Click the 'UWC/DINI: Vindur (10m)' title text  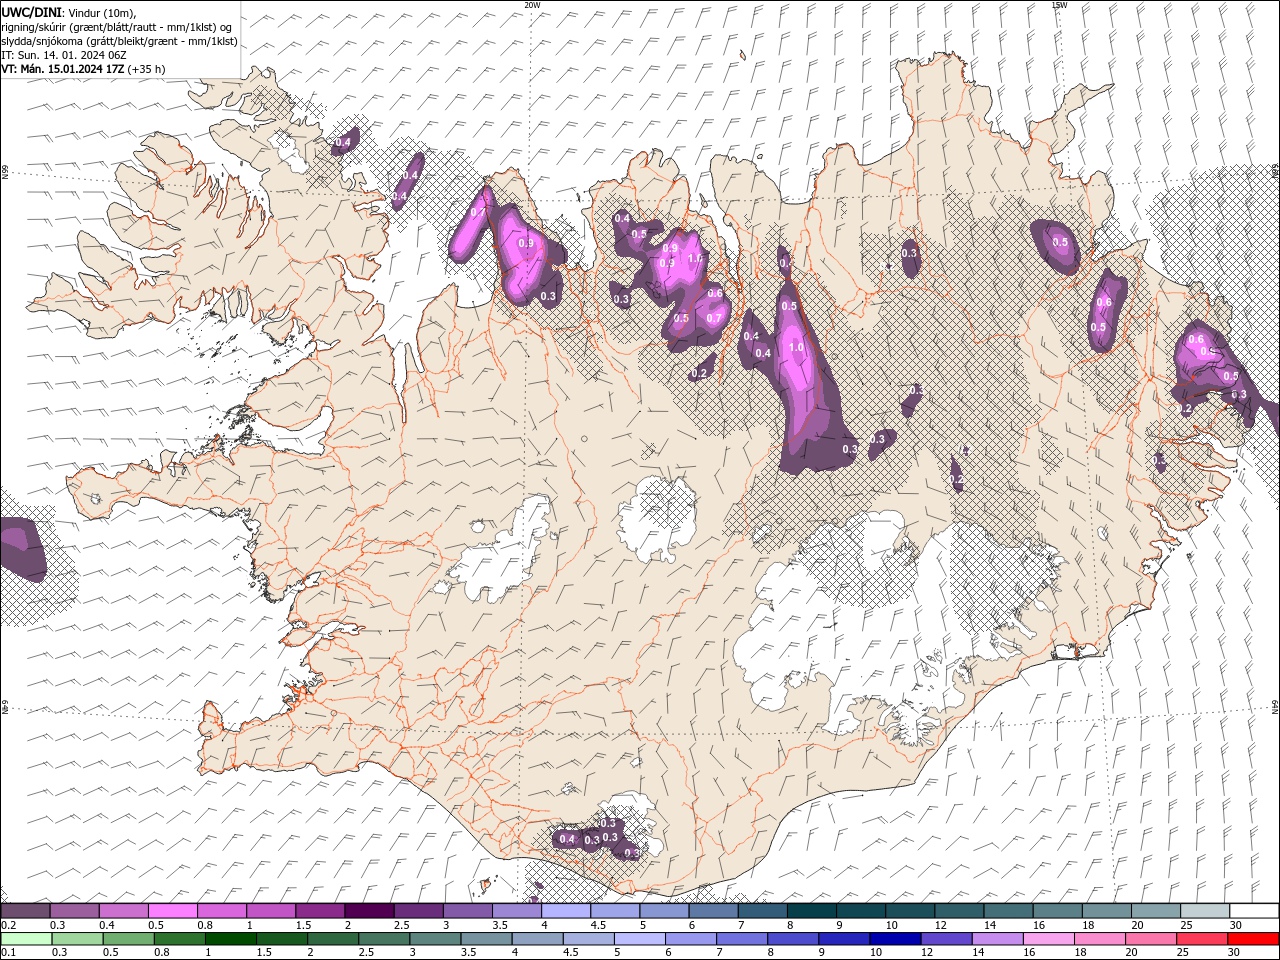(68, 12)
